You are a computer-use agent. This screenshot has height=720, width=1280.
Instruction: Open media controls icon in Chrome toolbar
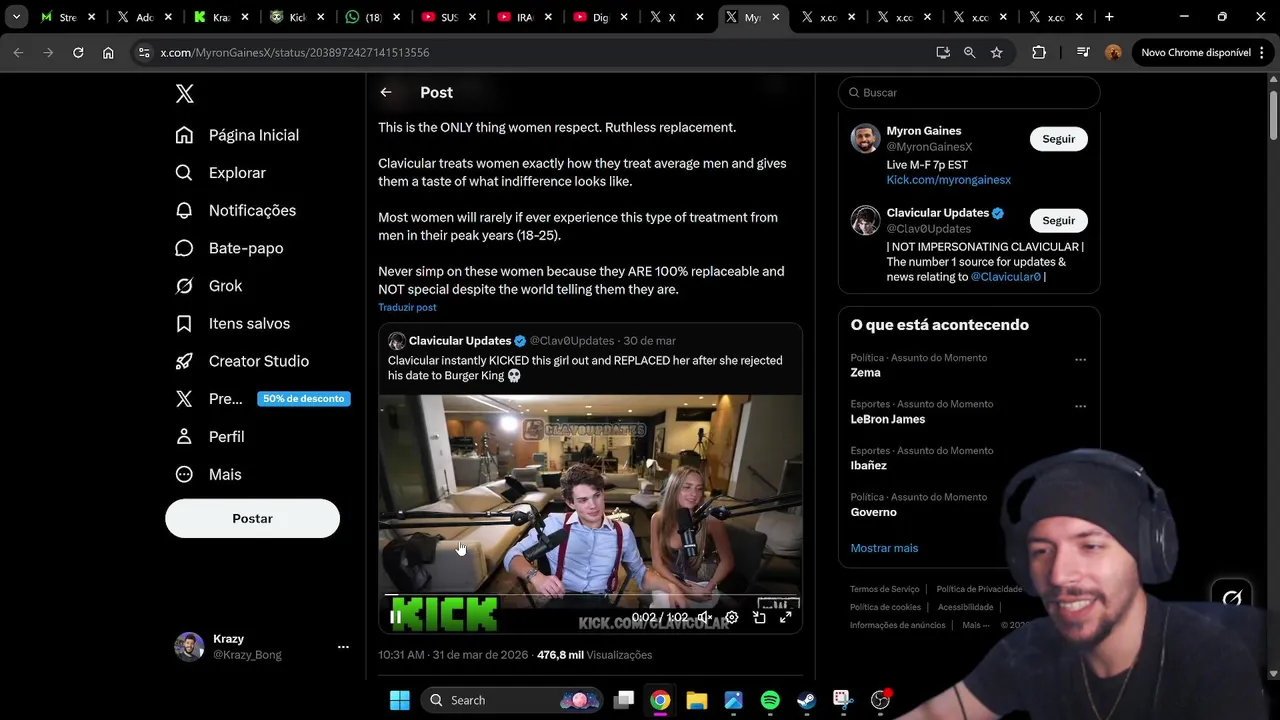pos(1083,52)
